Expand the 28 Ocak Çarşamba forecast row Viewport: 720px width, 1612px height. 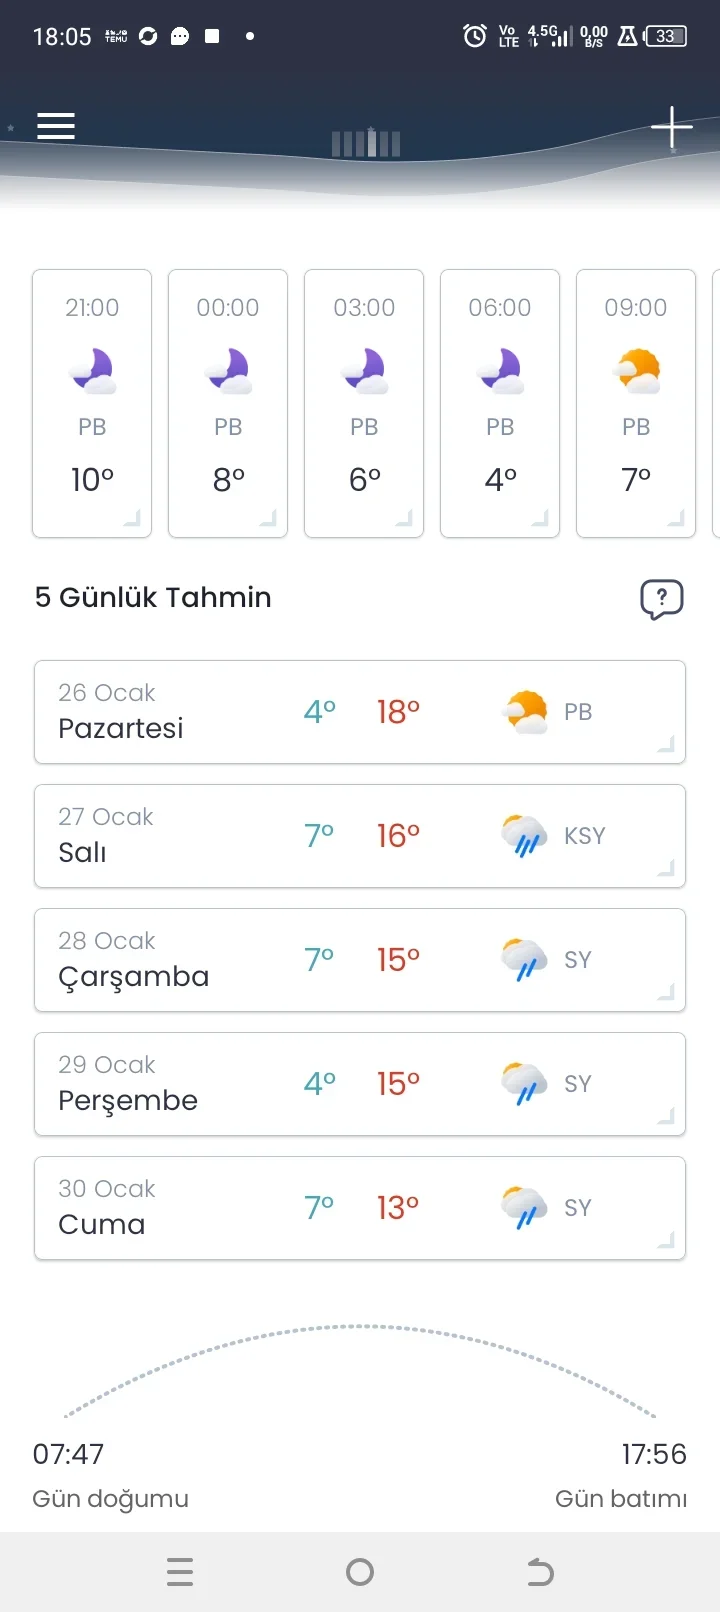tap(666, 992)
